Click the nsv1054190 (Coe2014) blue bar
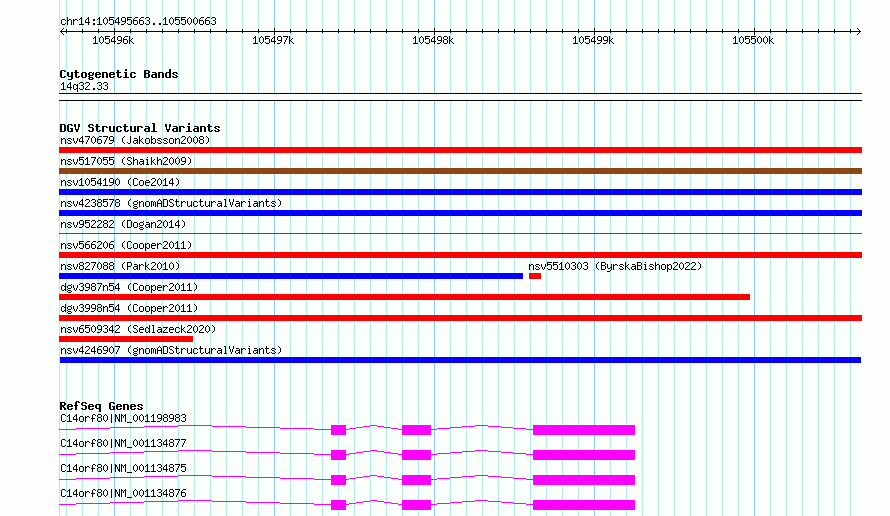 point(460,192)
